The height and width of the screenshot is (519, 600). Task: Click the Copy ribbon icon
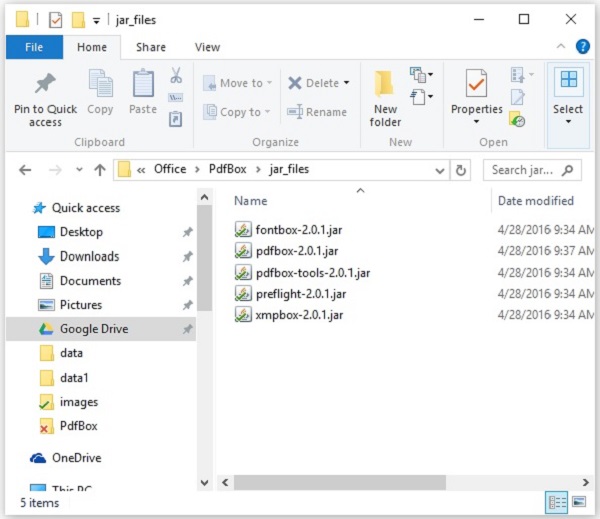point(101,83)
